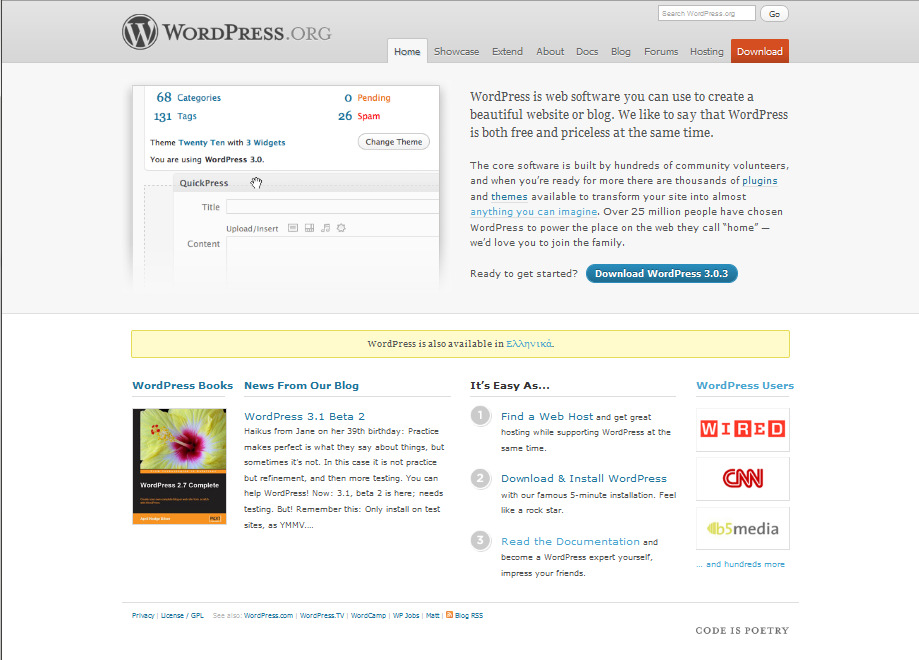Screen dimensions: 919x660
Task: Open News From Our Blog heading
Action: 301,385
